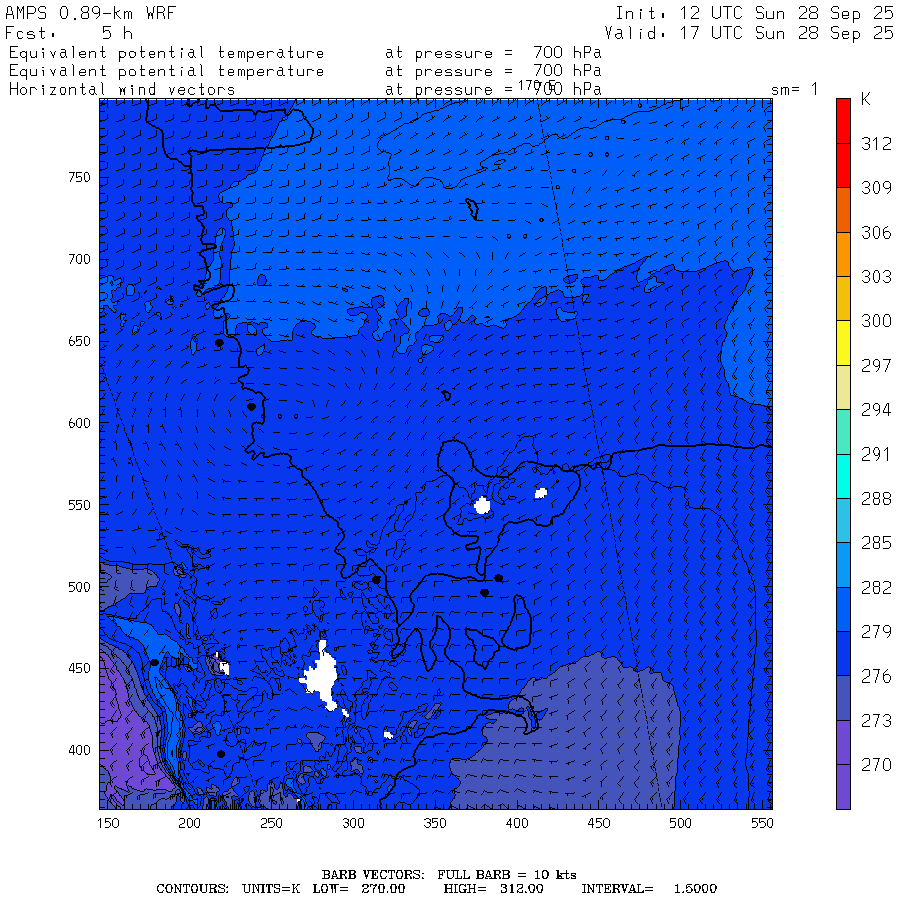Click the 250 x-axis tick label
This screenshot has height=900, width=900.
[x=271, y=823]
